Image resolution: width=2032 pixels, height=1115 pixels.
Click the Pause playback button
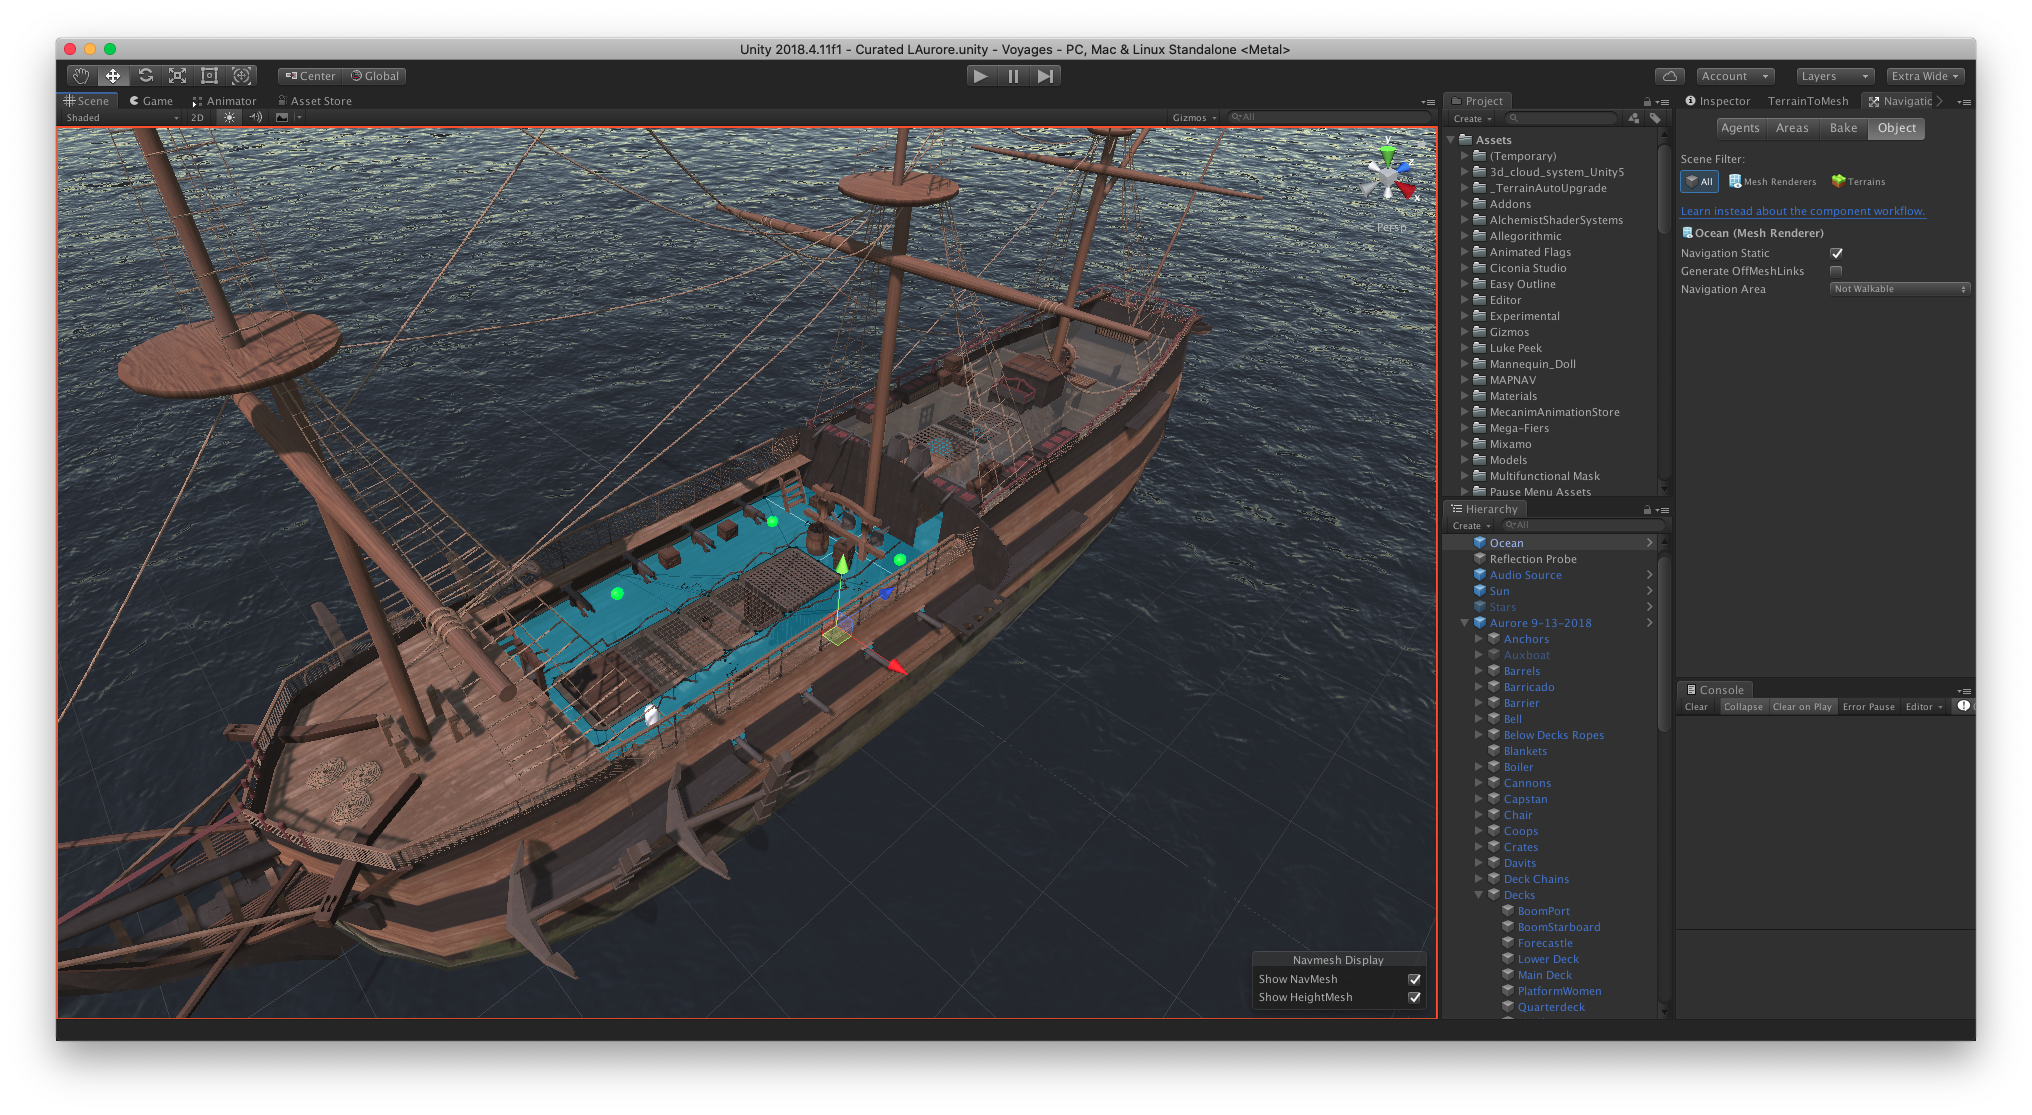coord(1013,76)
